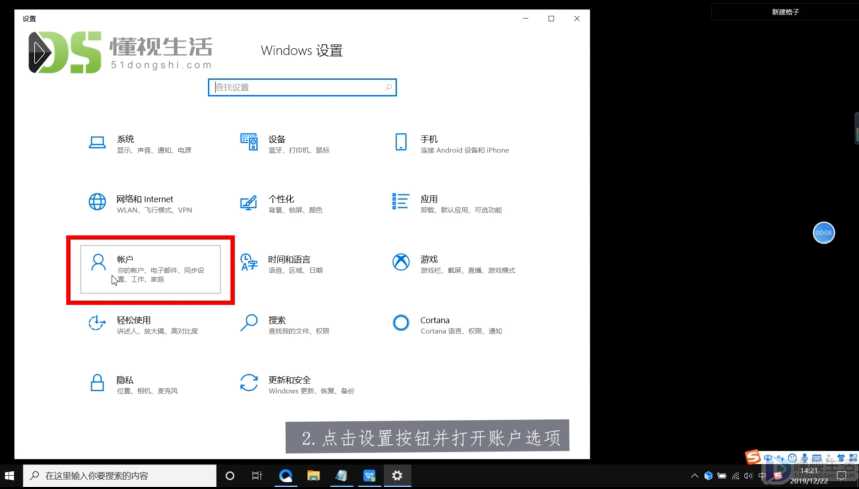
Task: Click the floating blue circle button
Action: tap(823, 233)
